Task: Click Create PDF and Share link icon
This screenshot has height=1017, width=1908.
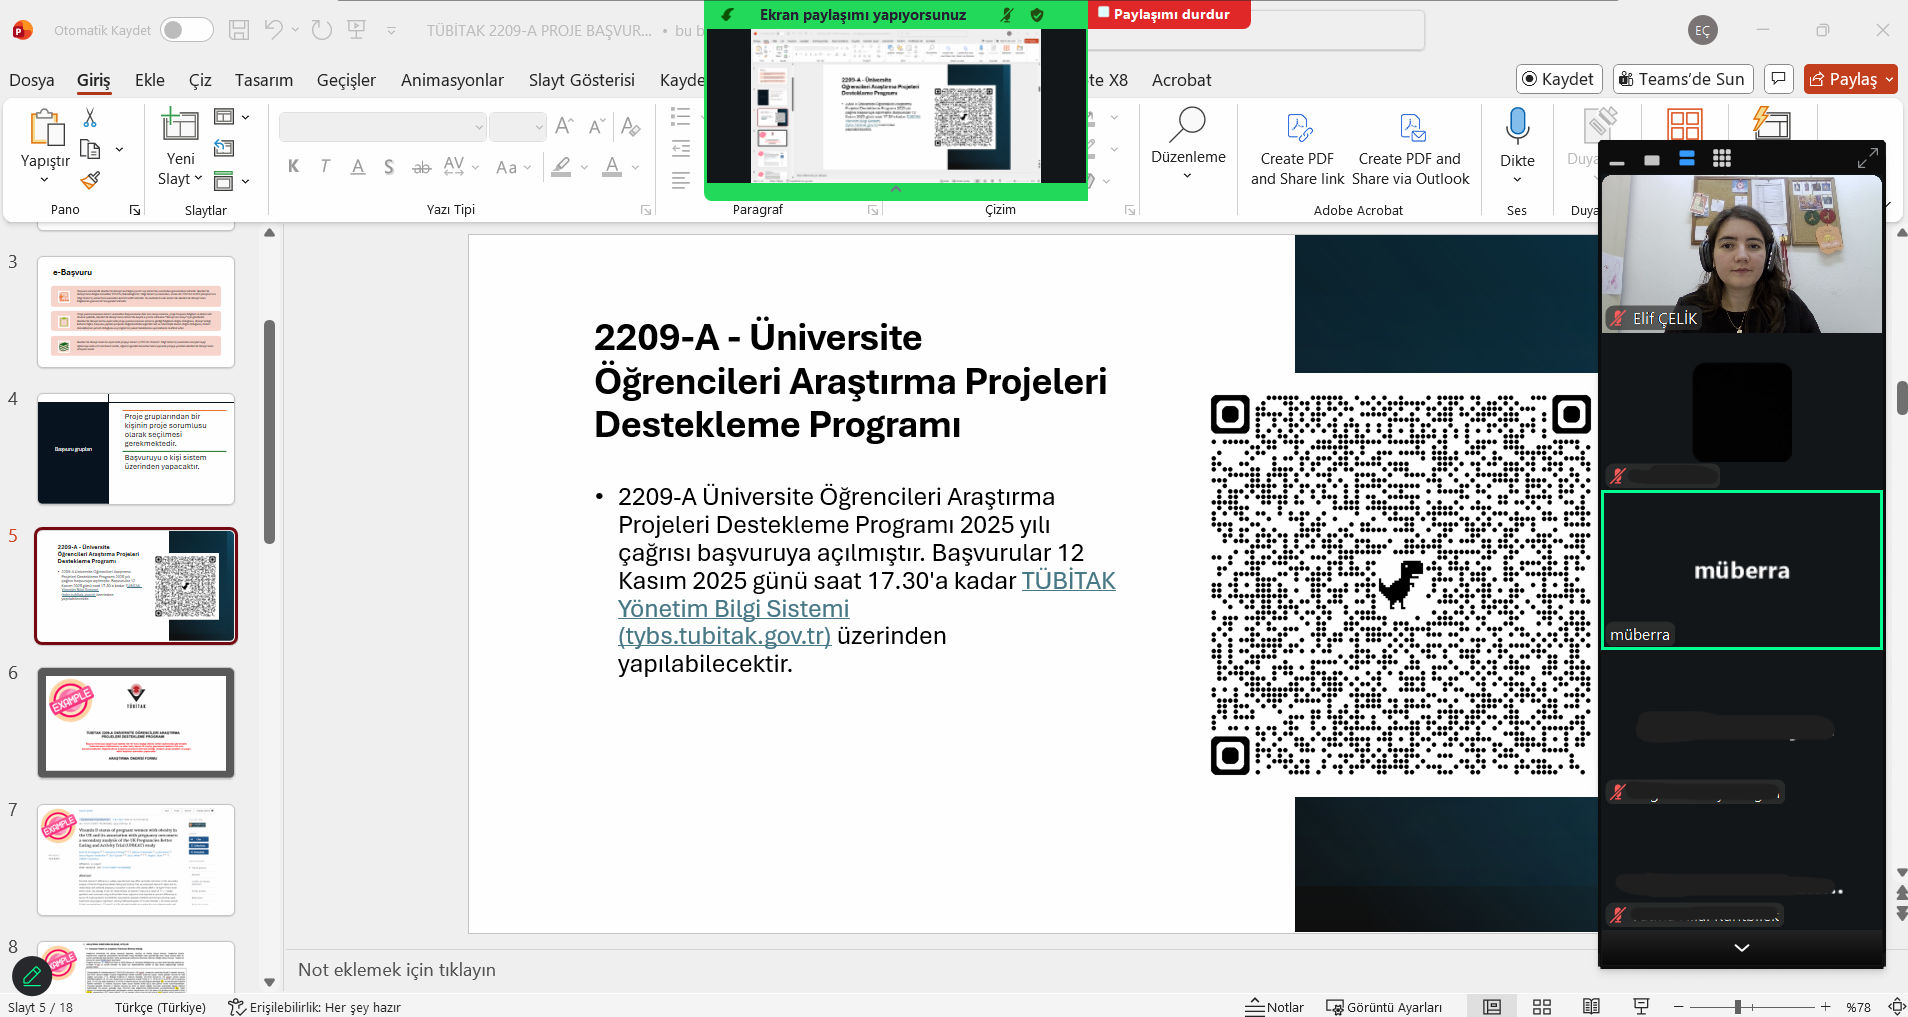Action: click(x=1297, y=128)
